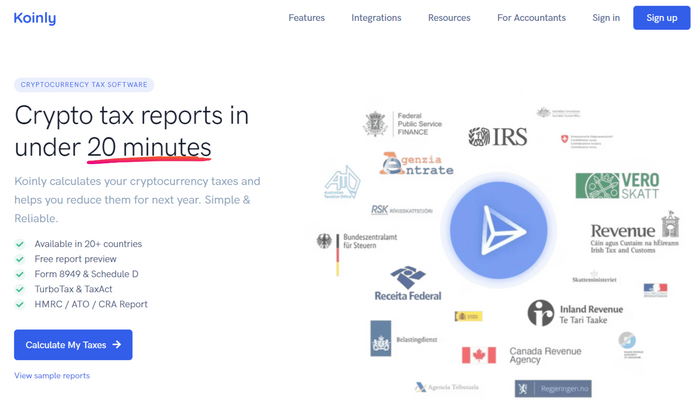The width and height of the screenshot is (700, 400).
Task: Play the video with the central play button
Action: [x=499, y=230]
